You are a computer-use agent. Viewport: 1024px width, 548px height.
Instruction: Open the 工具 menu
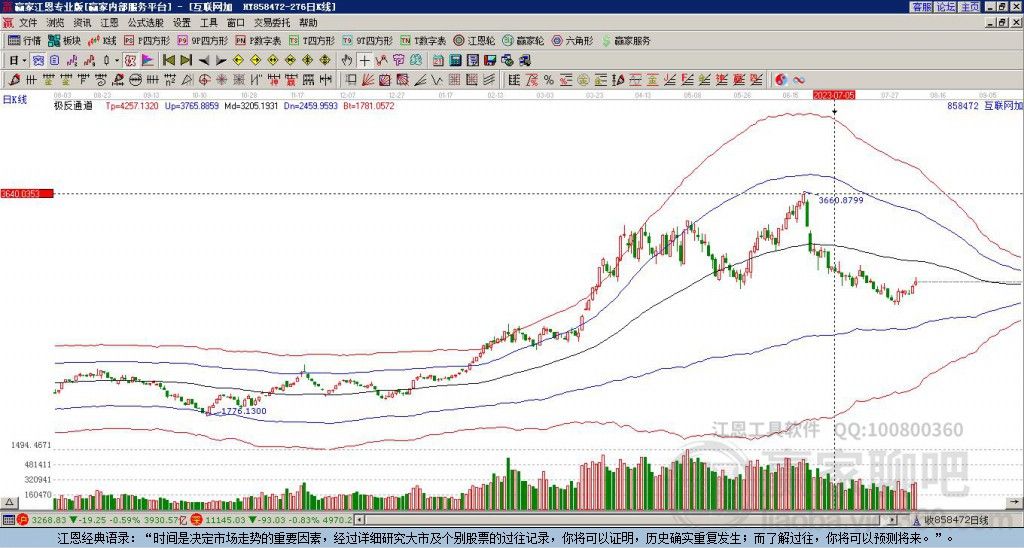[x=208, y=22]
